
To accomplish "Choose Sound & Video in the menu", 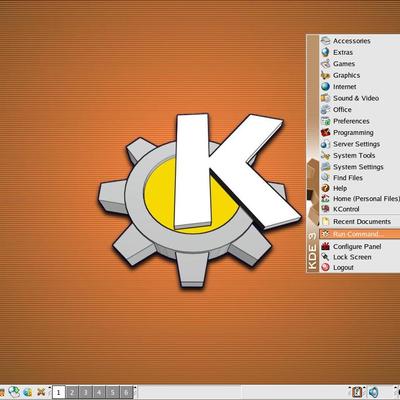I will pos(360,98).
